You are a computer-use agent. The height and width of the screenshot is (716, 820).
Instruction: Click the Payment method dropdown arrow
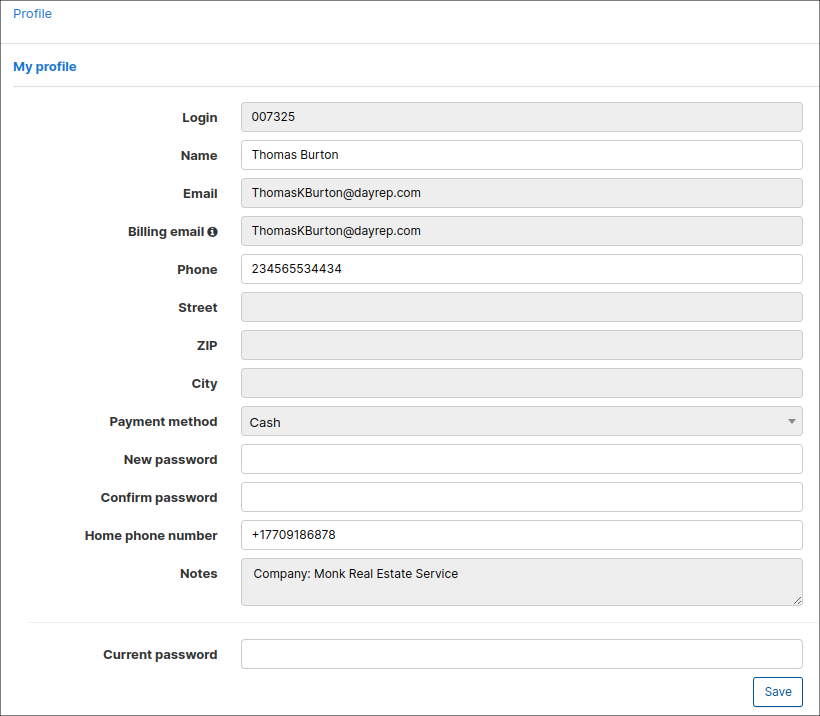(791, 422)
